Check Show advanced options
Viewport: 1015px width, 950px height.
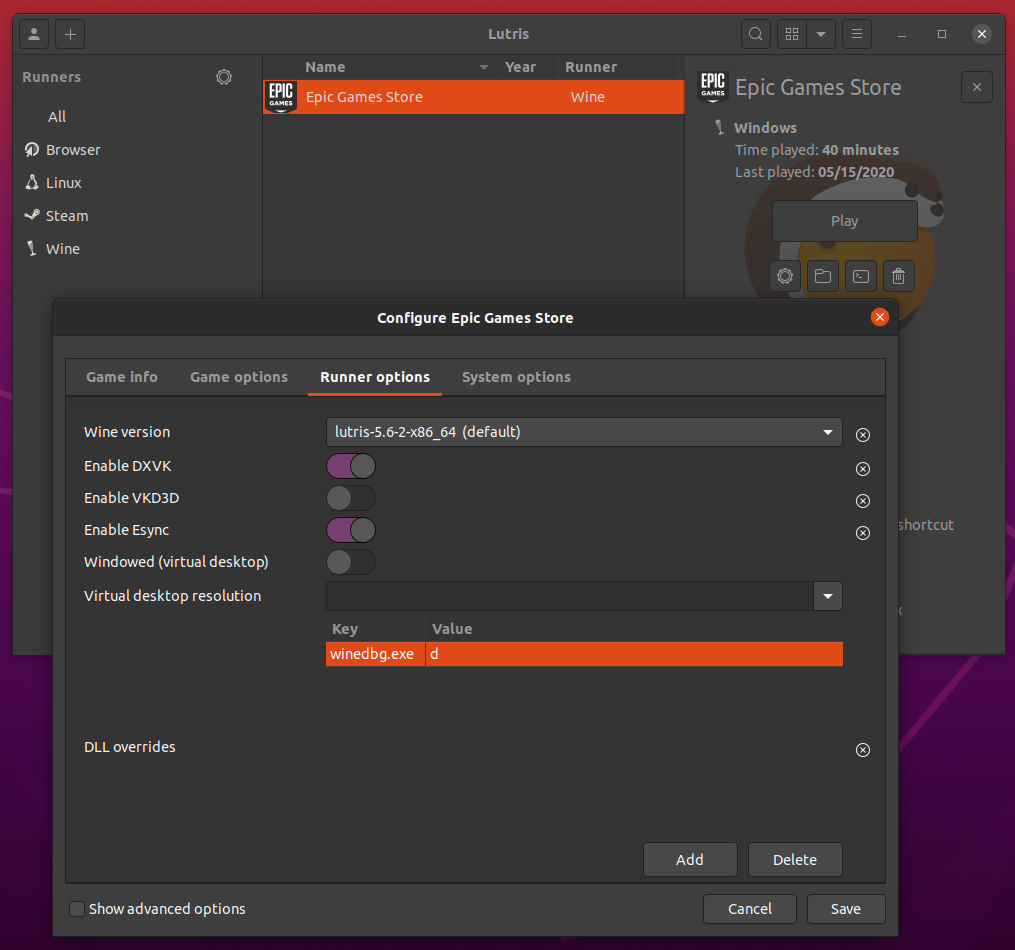(77, 909)
